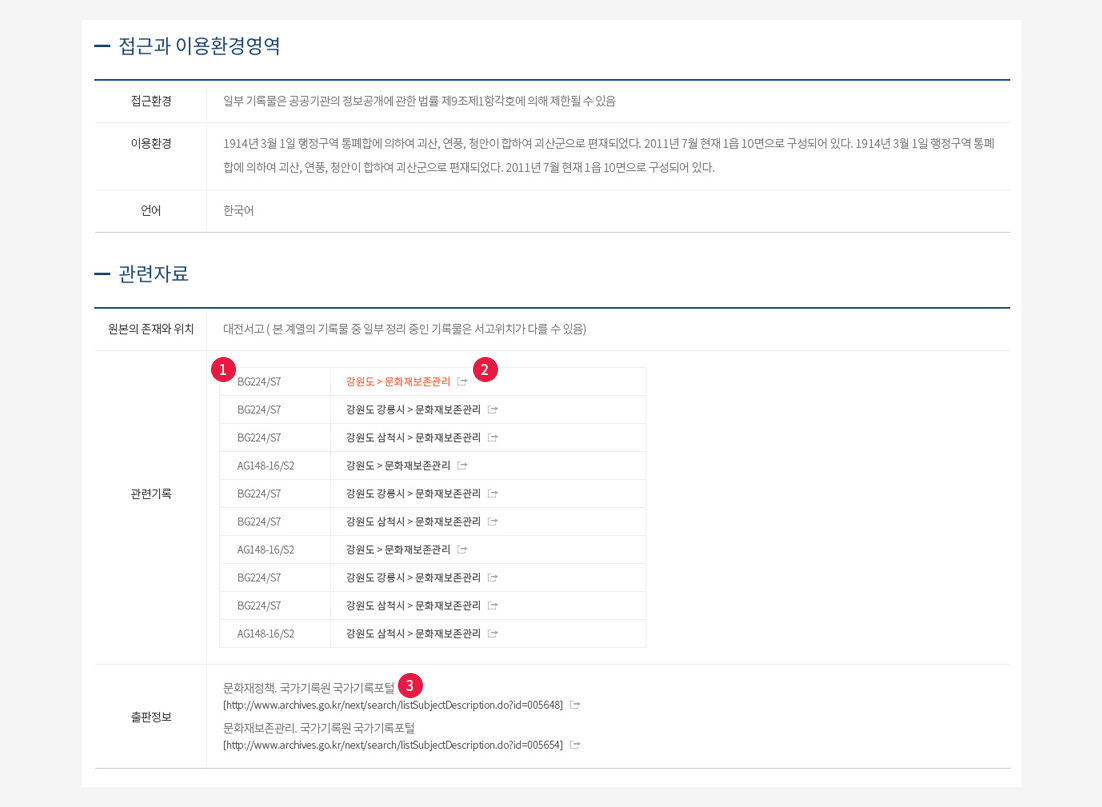Click the red numbered badge 3
Viewport: 1102px width, 807px height.
(x=410, y=685)
